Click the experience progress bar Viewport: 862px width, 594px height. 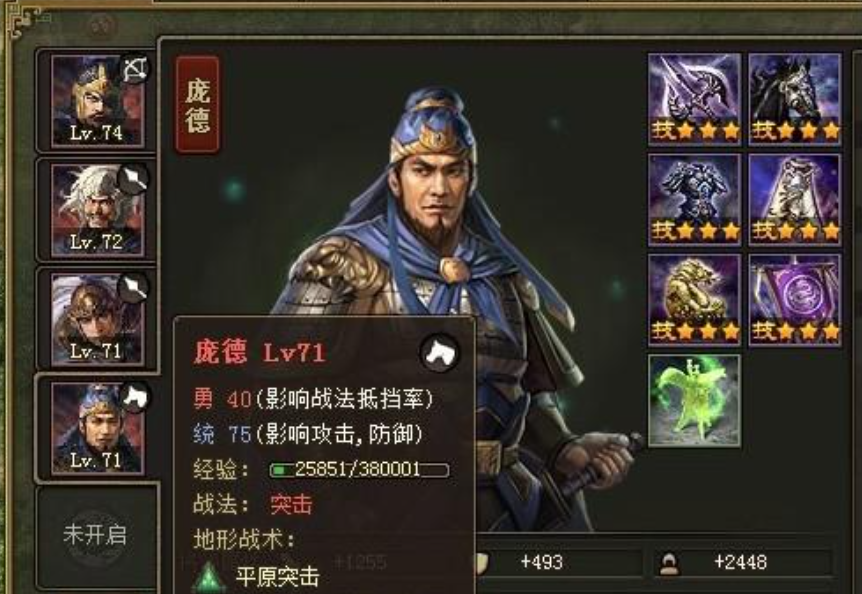(359, 470)
